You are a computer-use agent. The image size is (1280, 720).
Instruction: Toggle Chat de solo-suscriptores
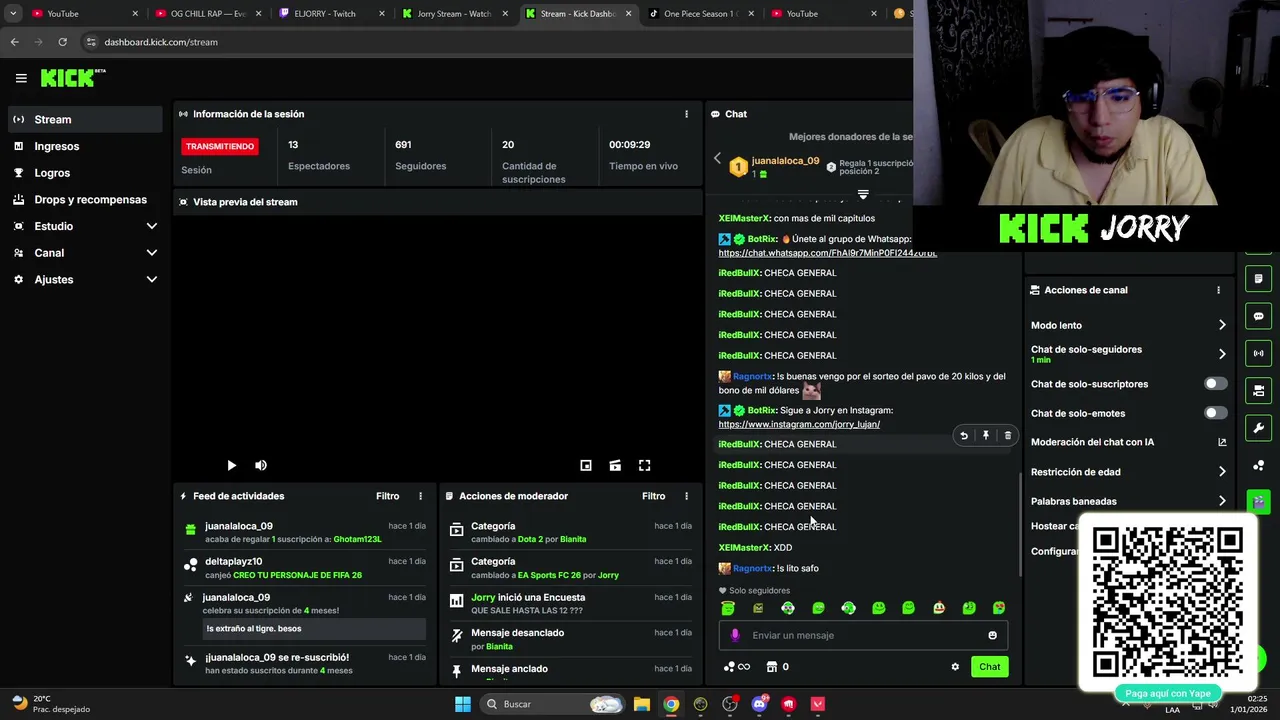pyautogui.click(x=1215, y=384)
